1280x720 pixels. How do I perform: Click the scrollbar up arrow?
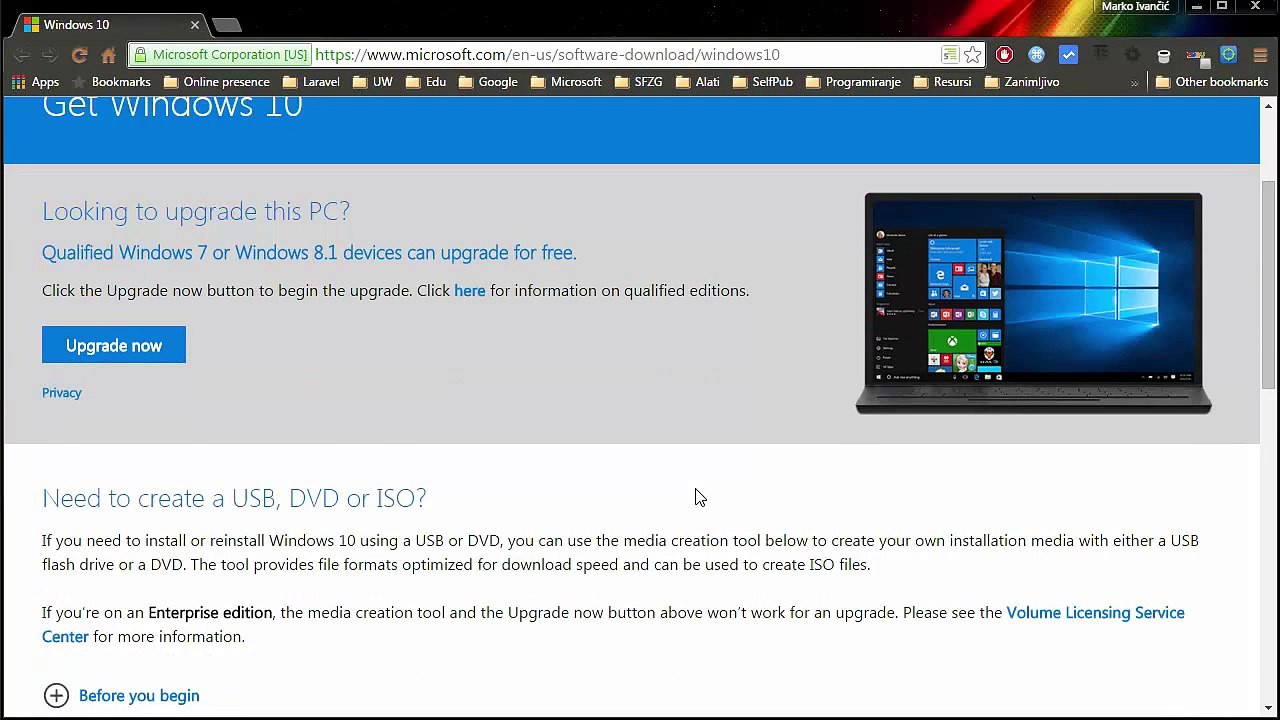1269,106
